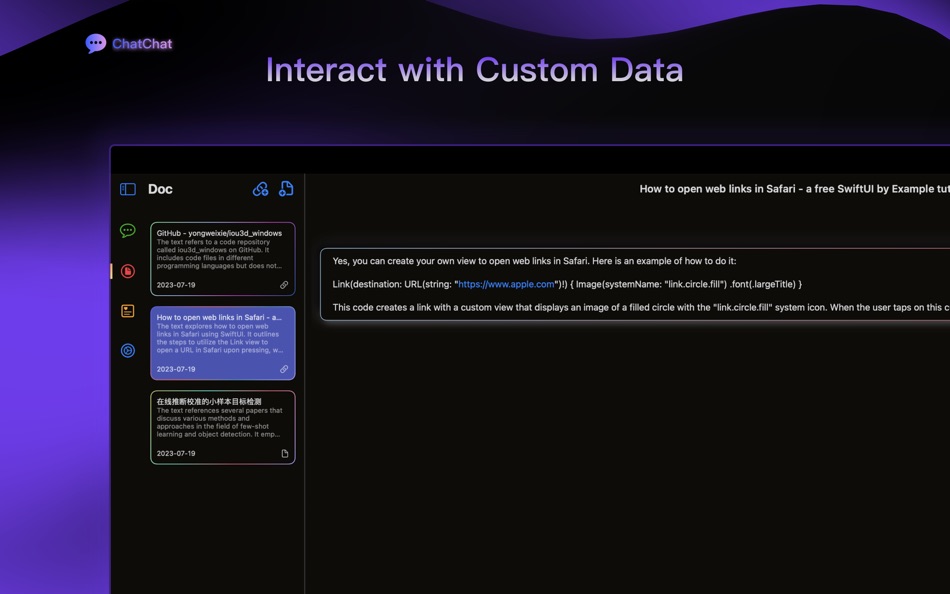Click the date 2023-07-19 on GitHub card
Image resolution: width=950 pixels, height=594 pixels.
176,285
